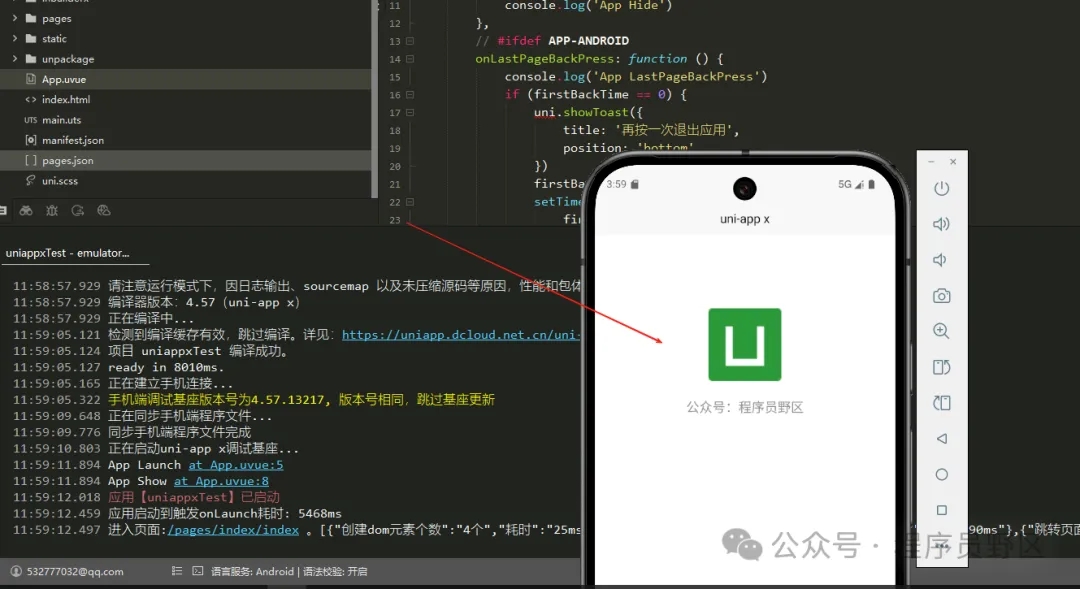Open uni.scss in the file tree
The height and width of the screenshot is (589, 1080).
pos(186,180)
